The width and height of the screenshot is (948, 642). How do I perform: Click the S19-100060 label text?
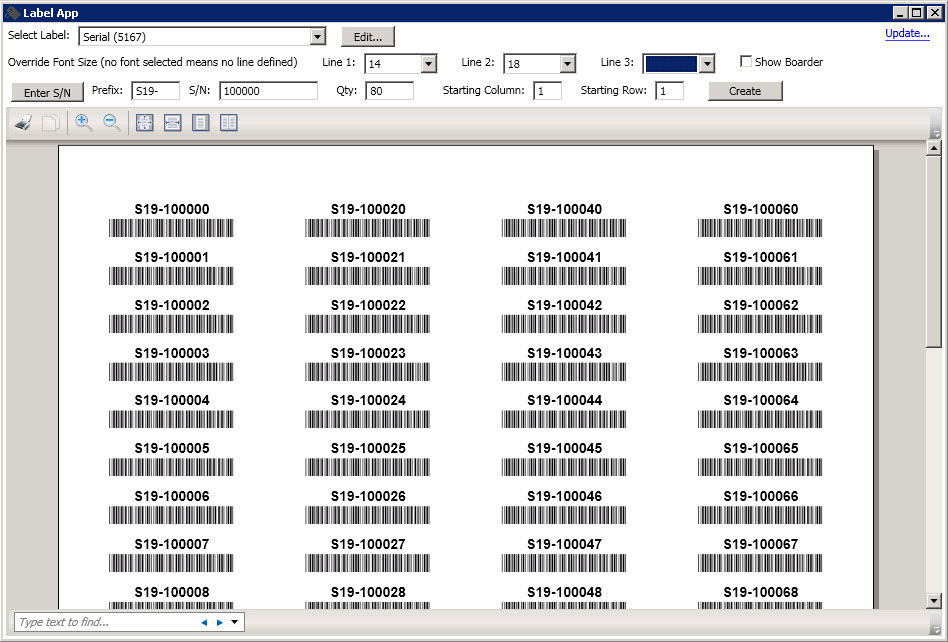761,209
